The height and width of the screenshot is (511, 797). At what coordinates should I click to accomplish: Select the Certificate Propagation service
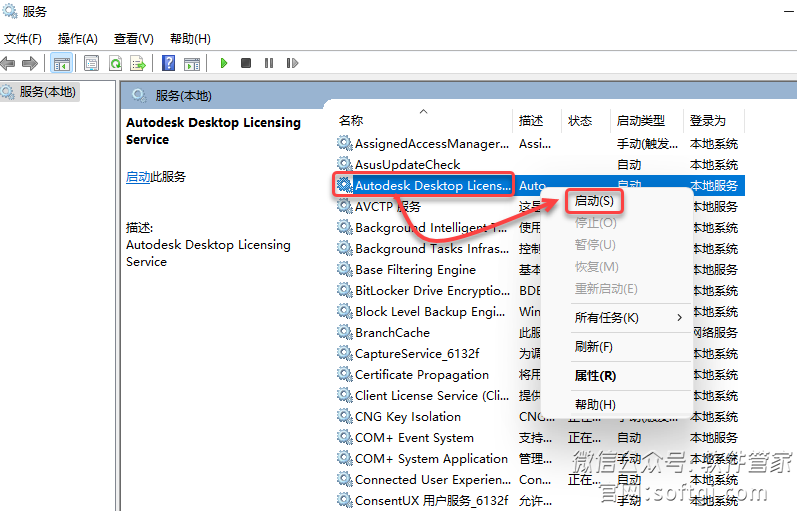421,375
